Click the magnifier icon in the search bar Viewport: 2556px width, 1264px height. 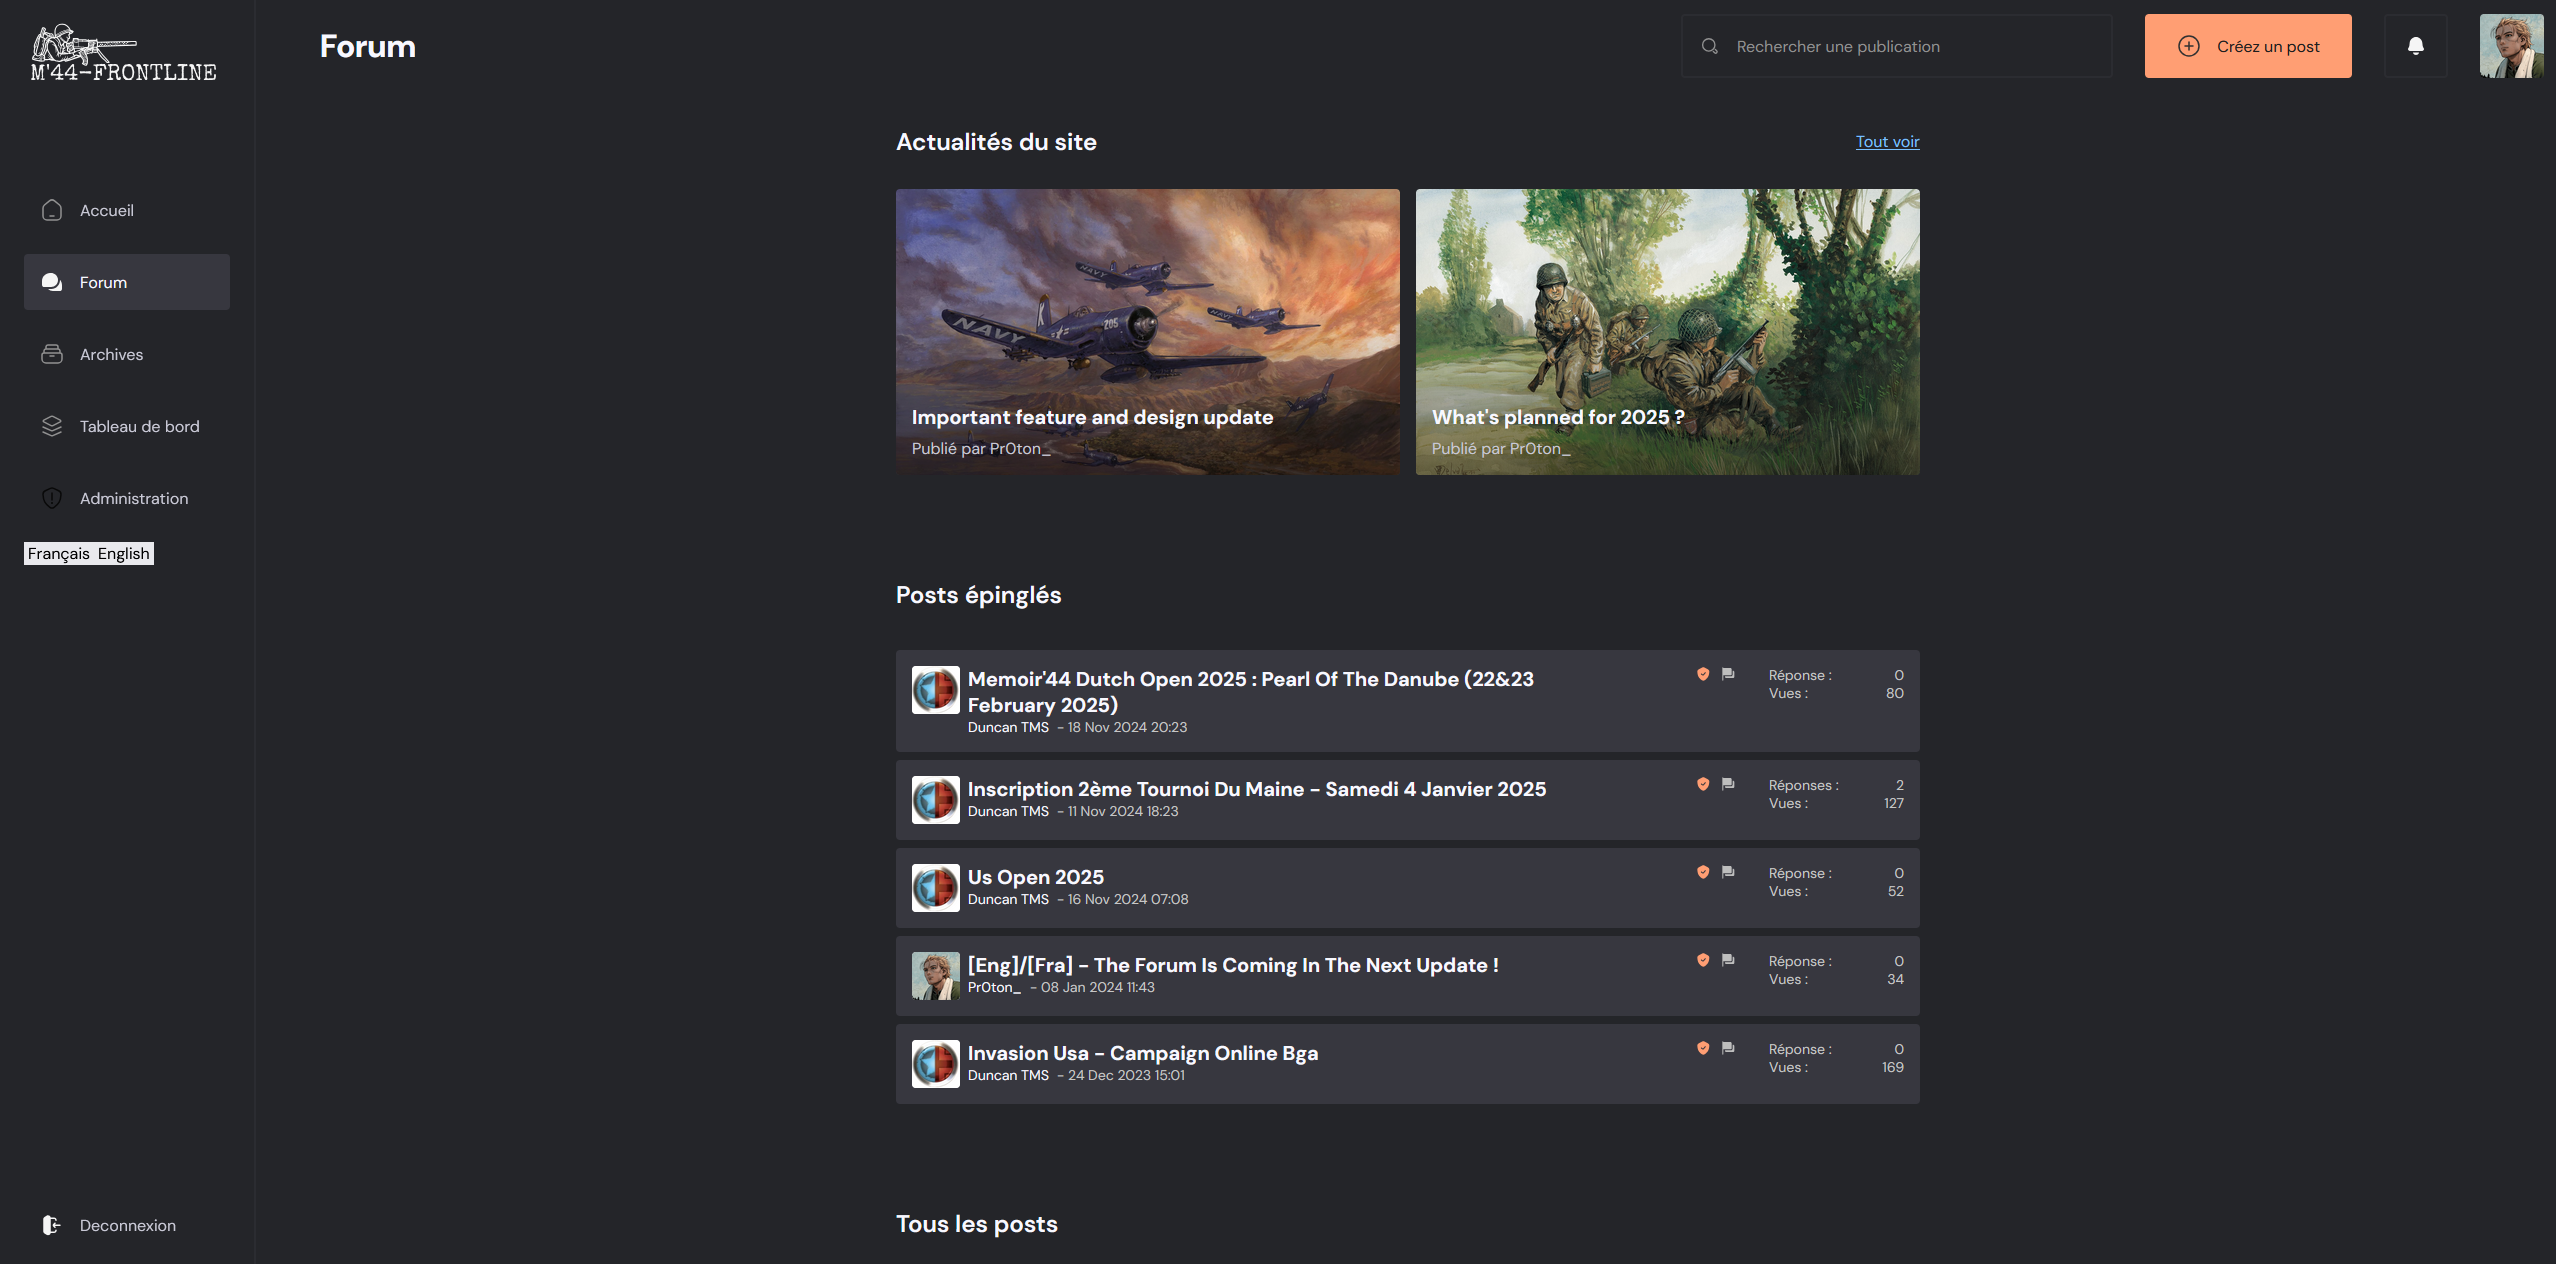[x=1710, y=46]
